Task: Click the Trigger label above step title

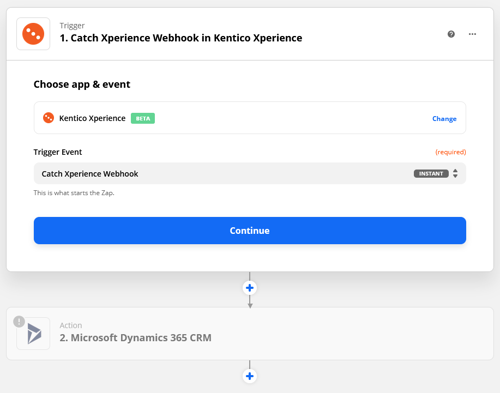Action: (x=72, y=26)
